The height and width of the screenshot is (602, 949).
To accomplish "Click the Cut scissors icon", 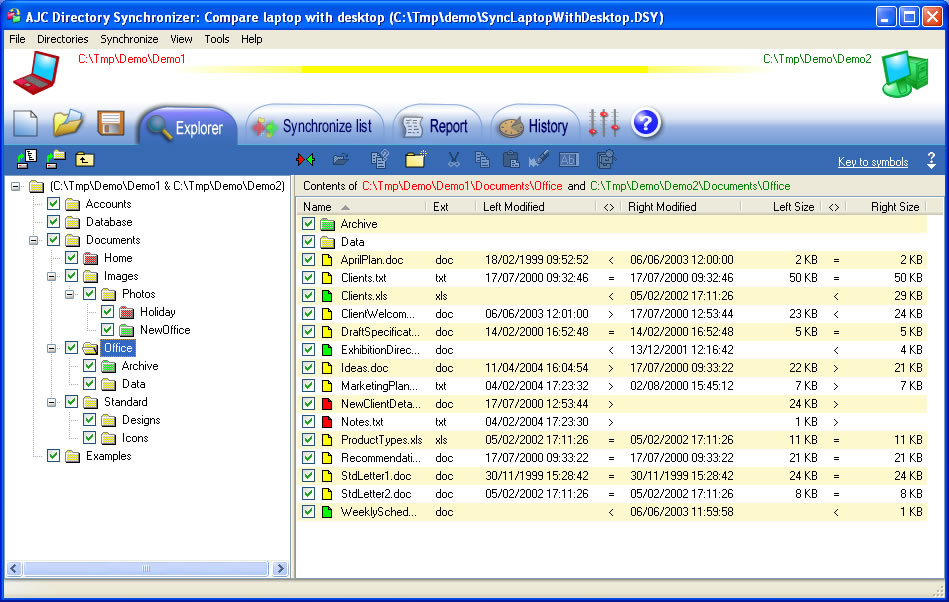I will [x=453, y=160].
